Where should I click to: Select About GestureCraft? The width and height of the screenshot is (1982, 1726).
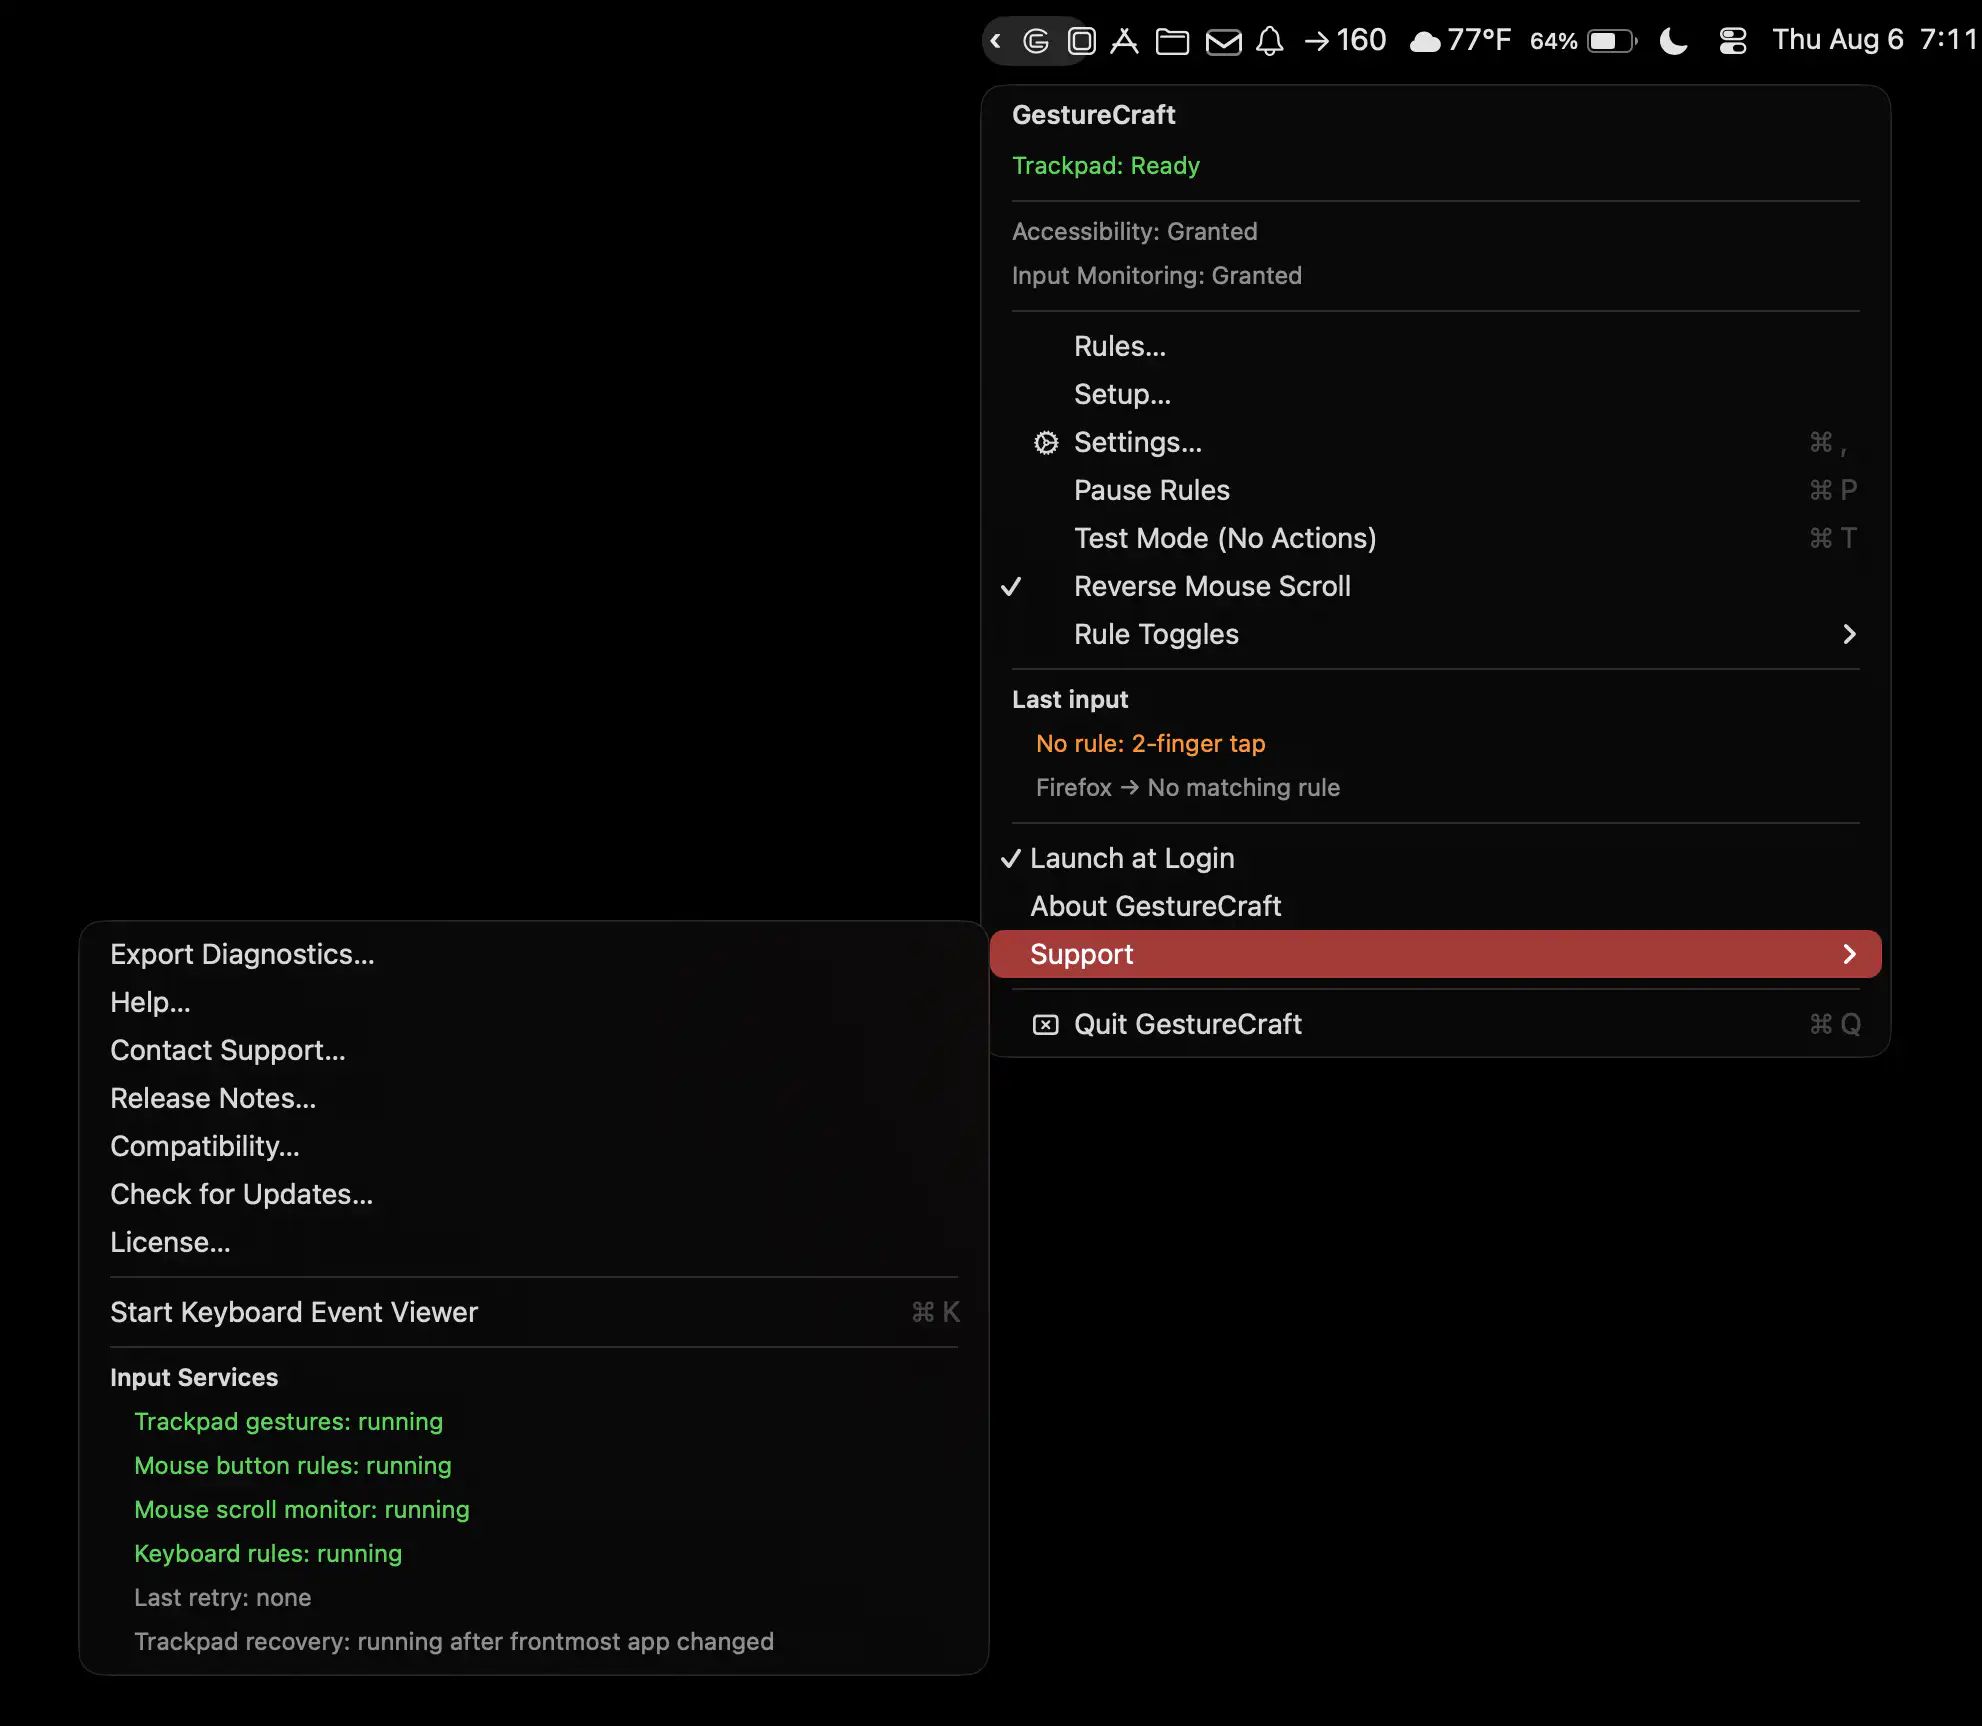click(1436, 906)
